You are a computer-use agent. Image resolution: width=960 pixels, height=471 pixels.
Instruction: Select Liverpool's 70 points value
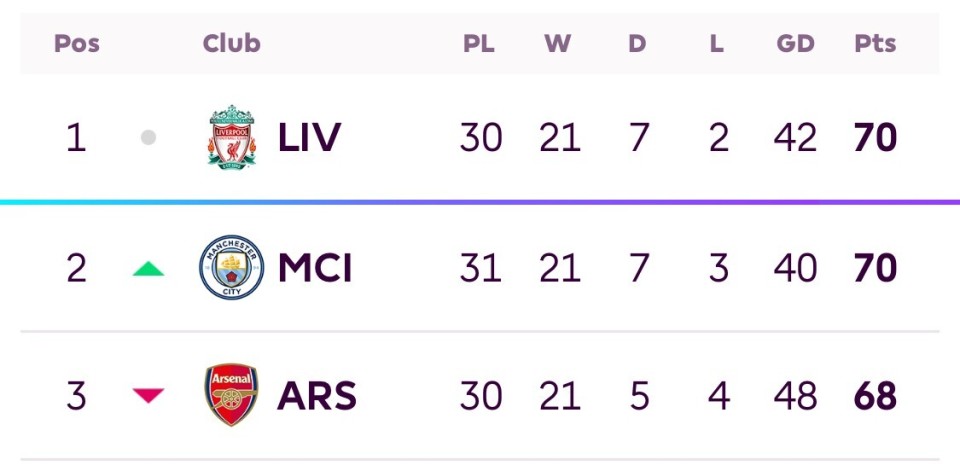[875, 137]
